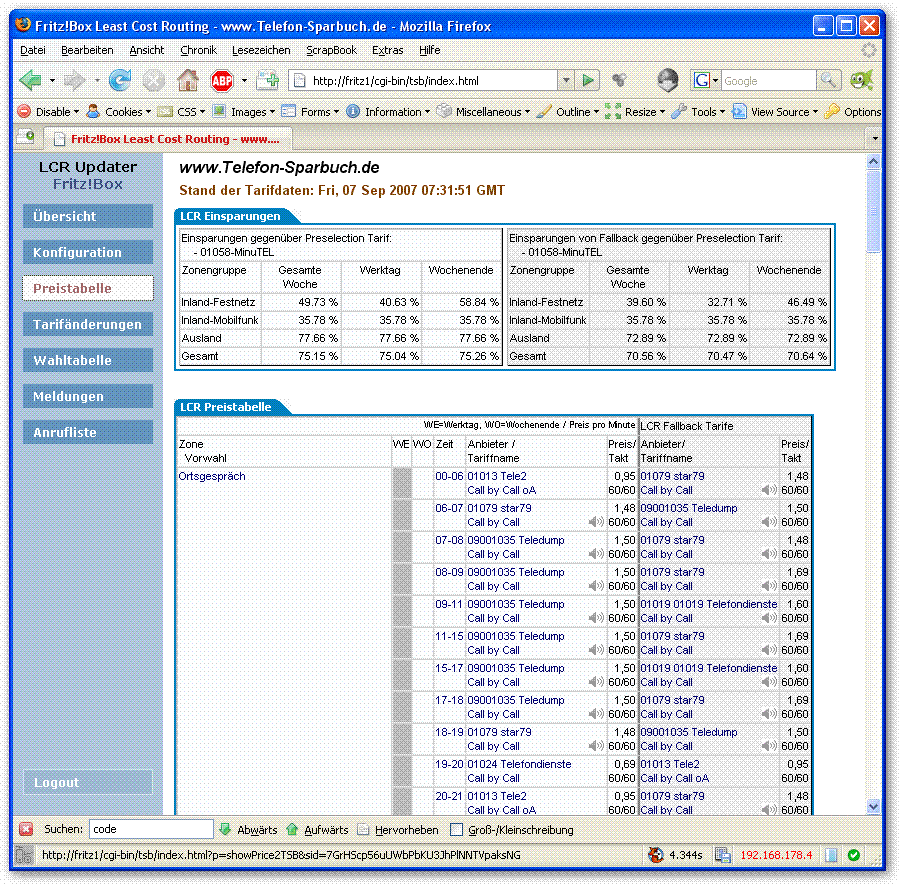The image size is (900, 885).
Task: Open the Konfiguration sidebar page
Action: 88,253
